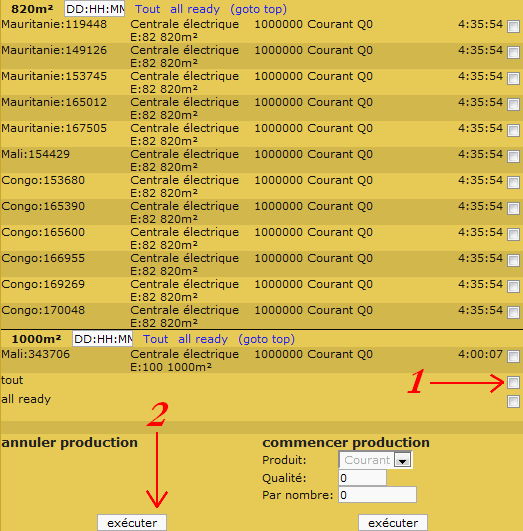Click '(goto top)' link in 1000m² section
523x531 pixels.
tap(266, 339)
